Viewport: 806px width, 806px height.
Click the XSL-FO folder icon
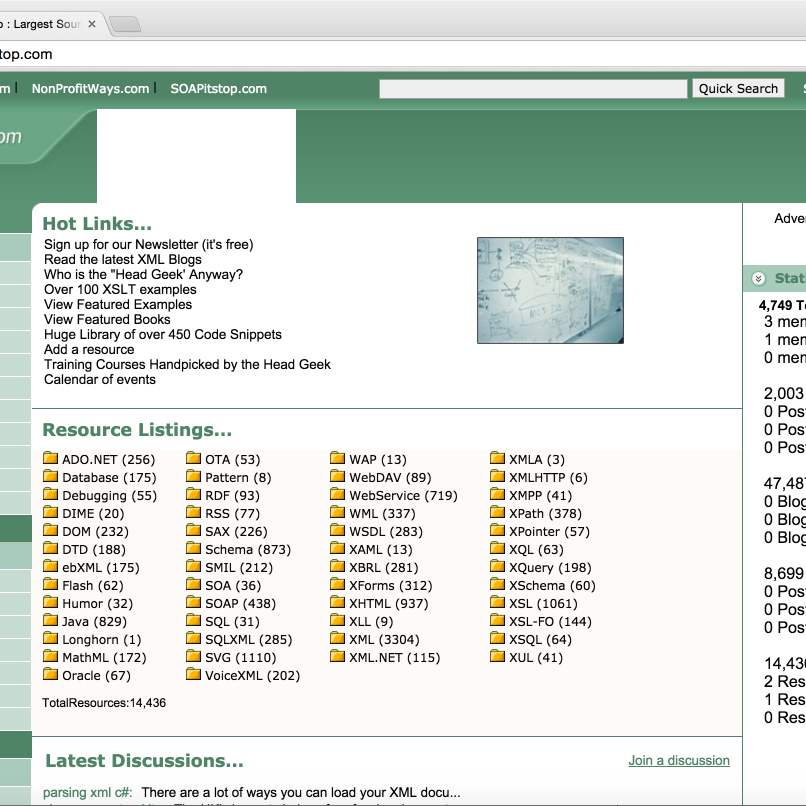(497, 619)
